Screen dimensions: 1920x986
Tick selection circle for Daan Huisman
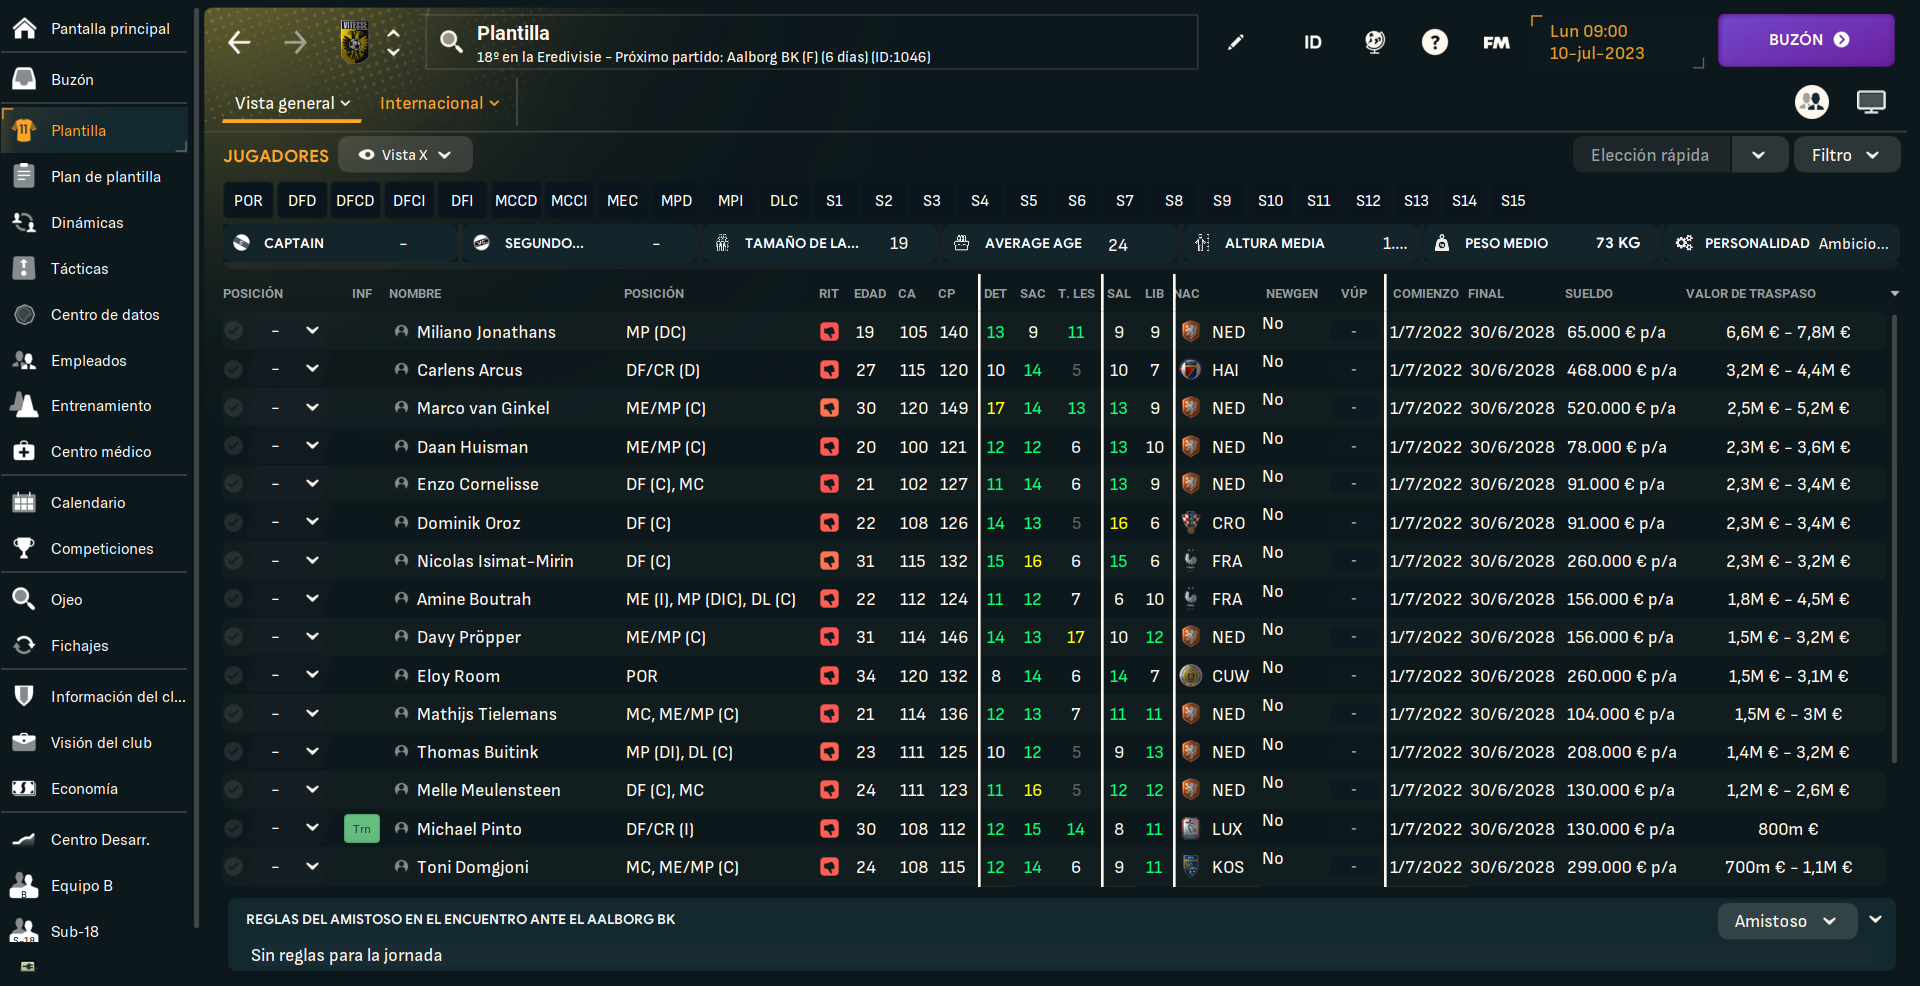point(233,446)
